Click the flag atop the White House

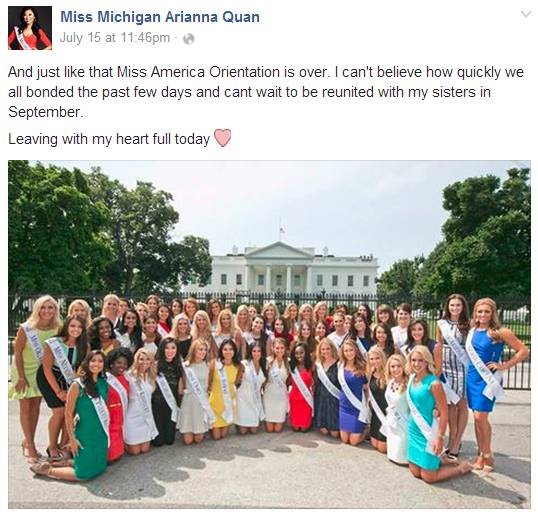coord(281,229)
